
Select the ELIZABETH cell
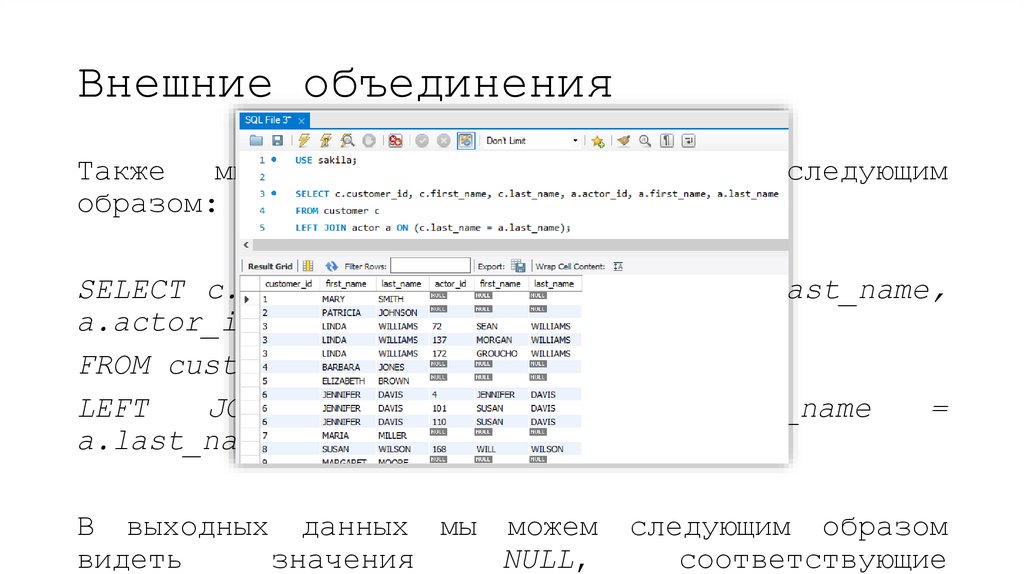click(x=344, y=381)
